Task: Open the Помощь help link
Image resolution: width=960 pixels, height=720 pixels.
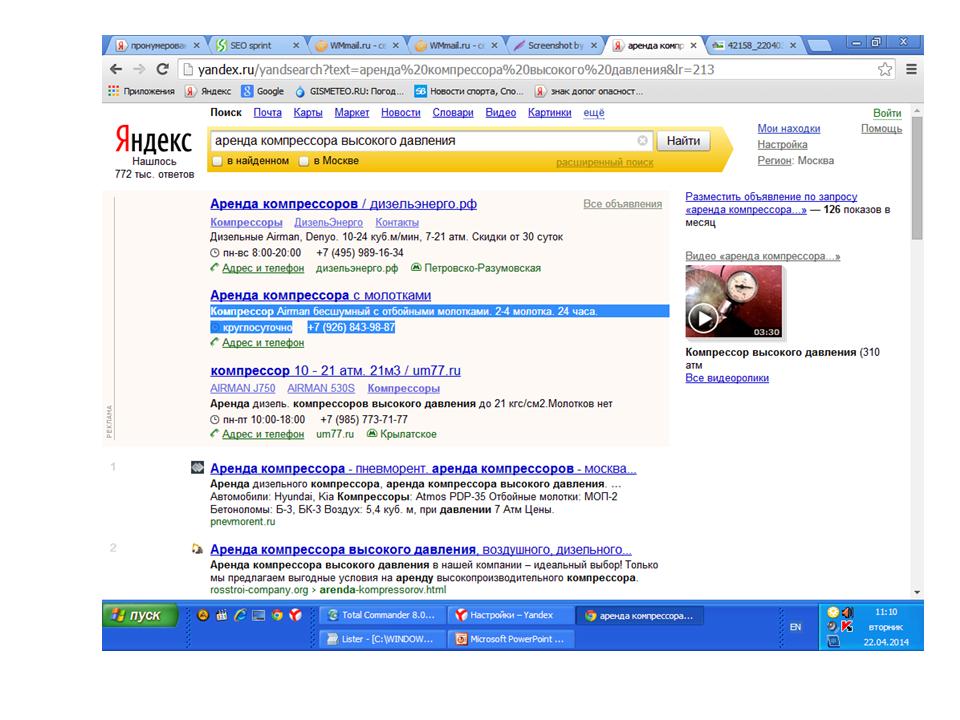Action: [882, 129]
